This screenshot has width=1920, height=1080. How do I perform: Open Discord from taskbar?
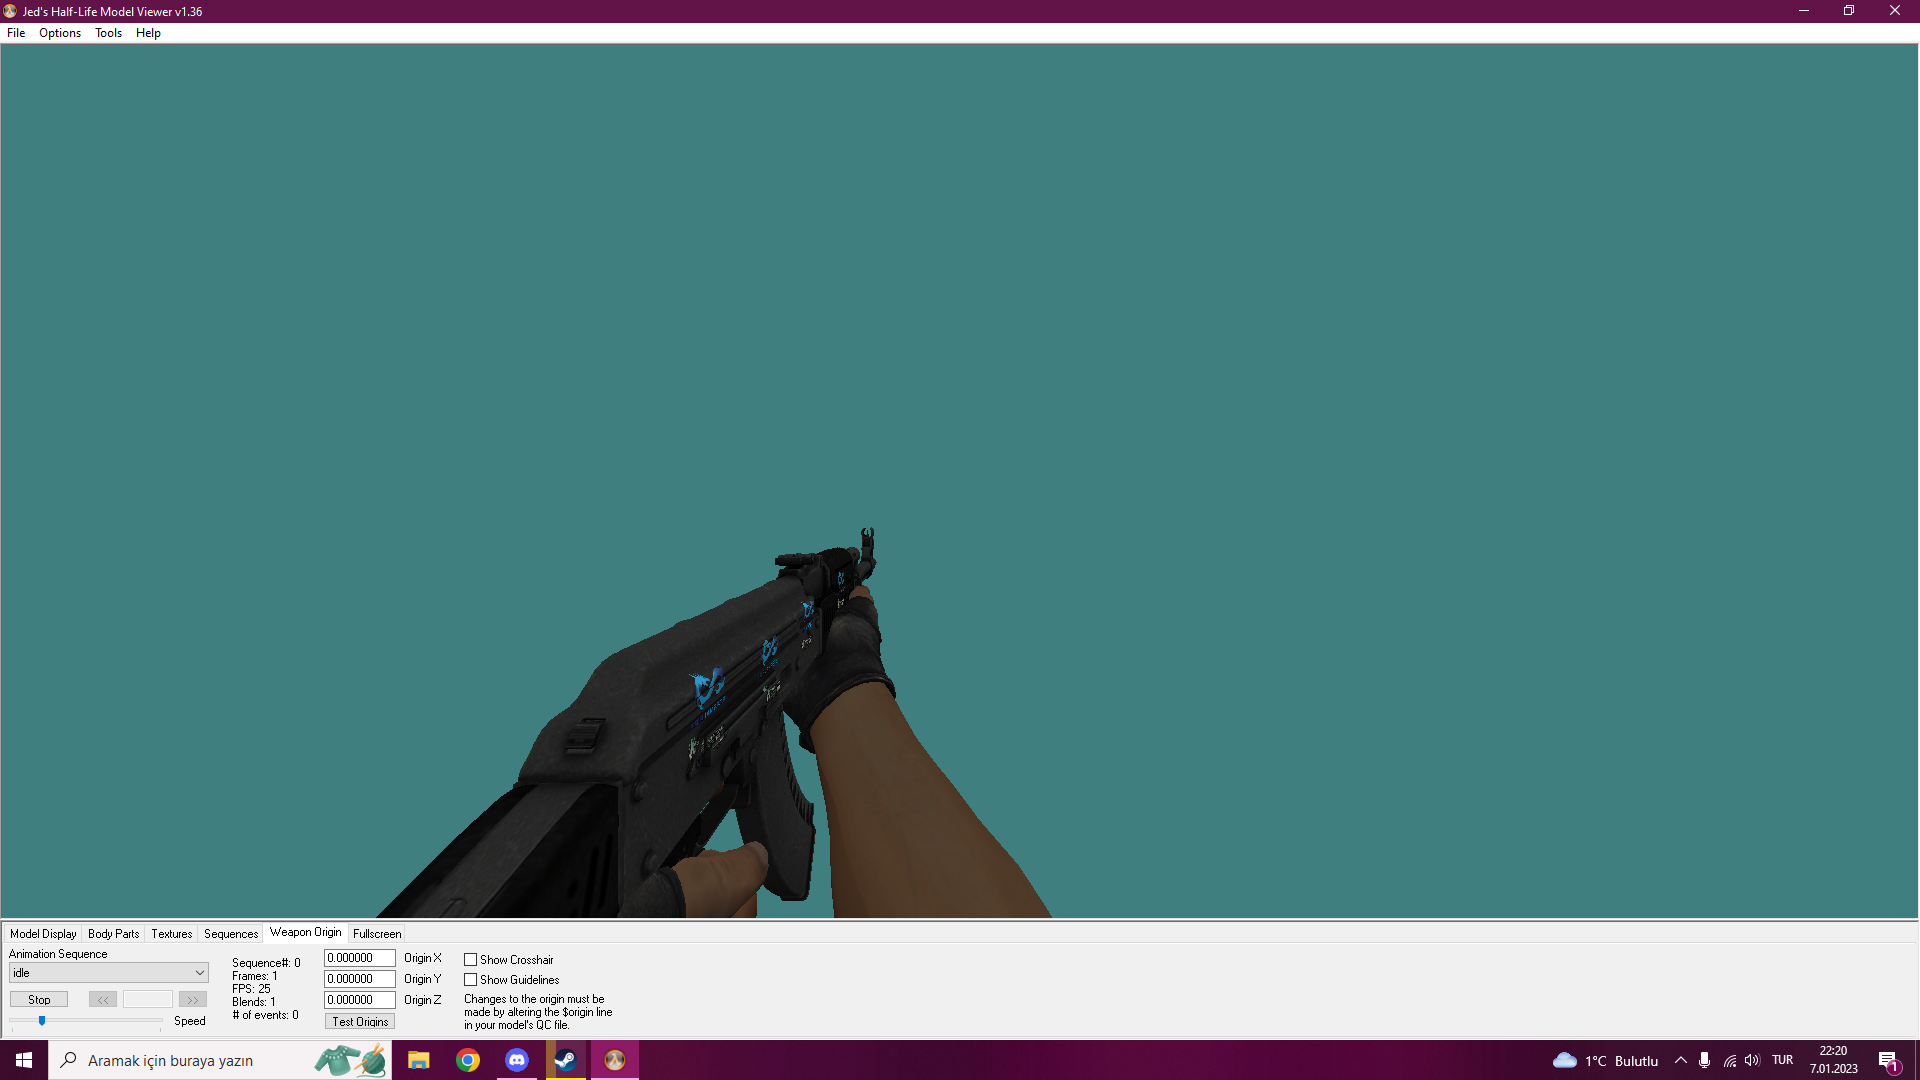coord(516,1060)
